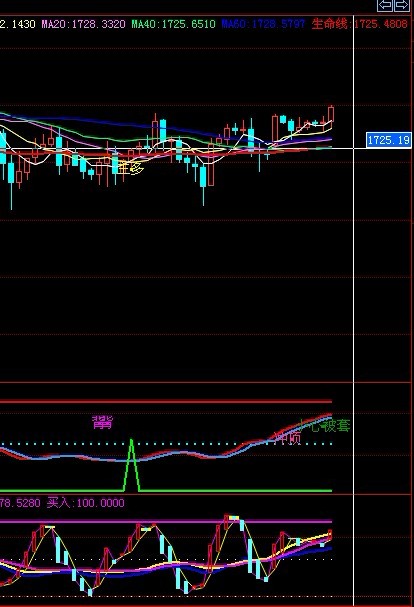
Task: Click the yellow 主多 marker on chart
Action: point(131,168)
